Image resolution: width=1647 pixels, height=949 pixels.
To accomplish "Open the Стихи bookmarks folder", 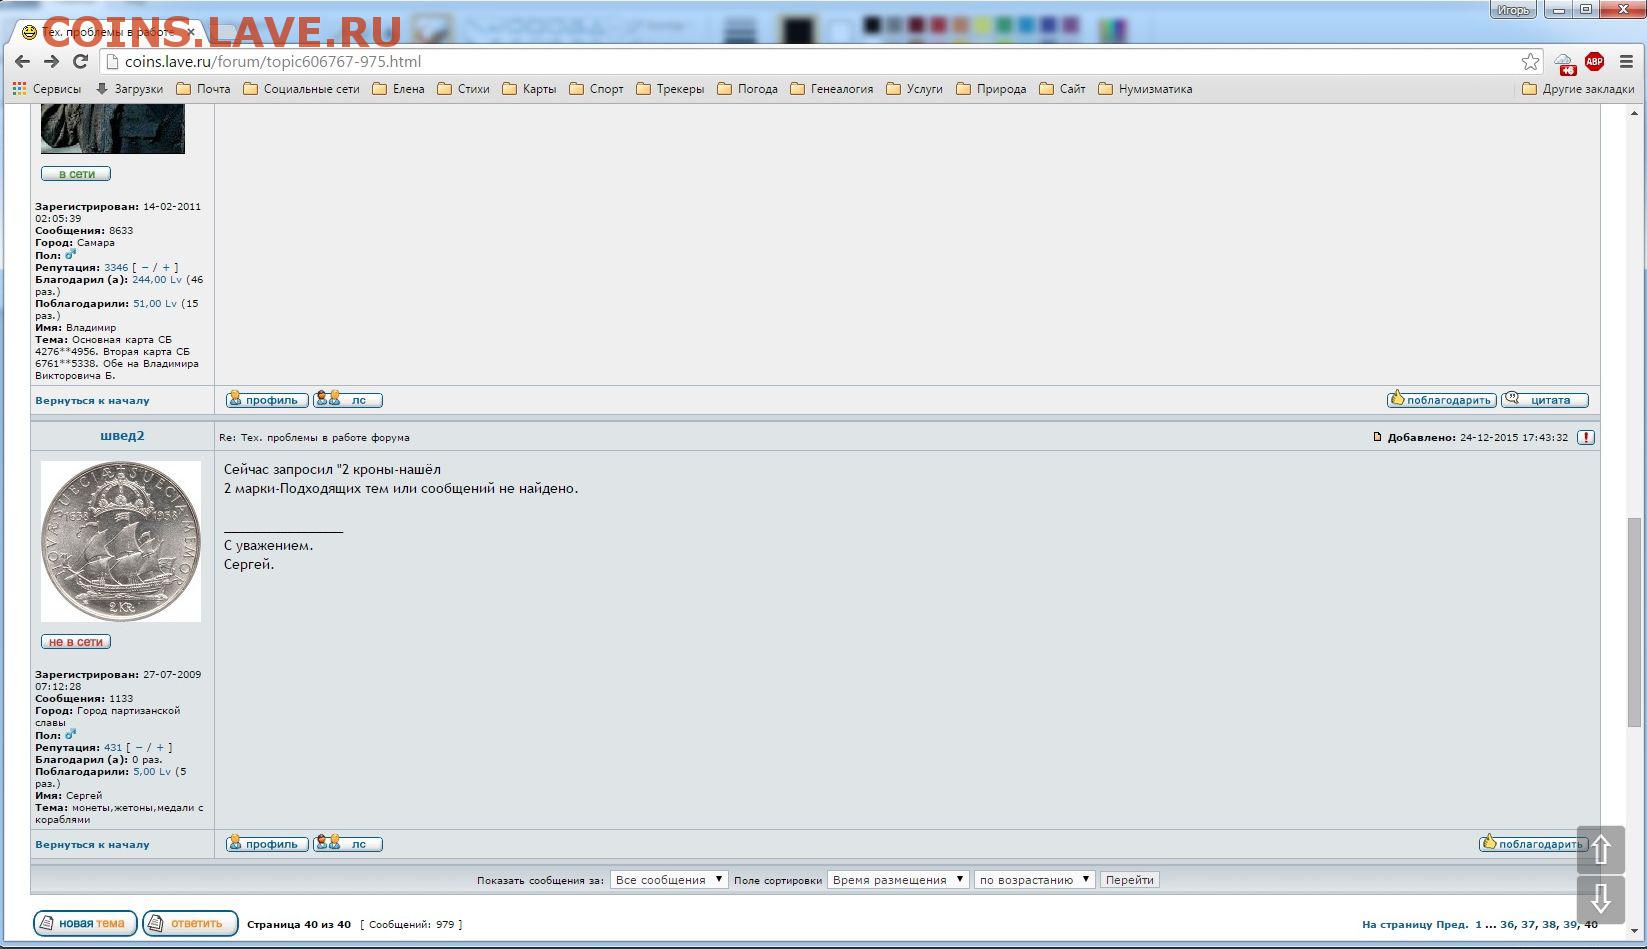I will (464, 89).
